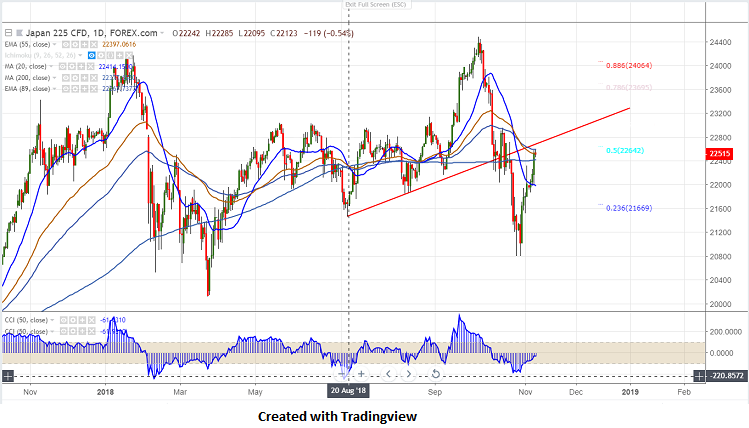Open settings for the lower CCI (50, close)

click(x=73, y=332)
